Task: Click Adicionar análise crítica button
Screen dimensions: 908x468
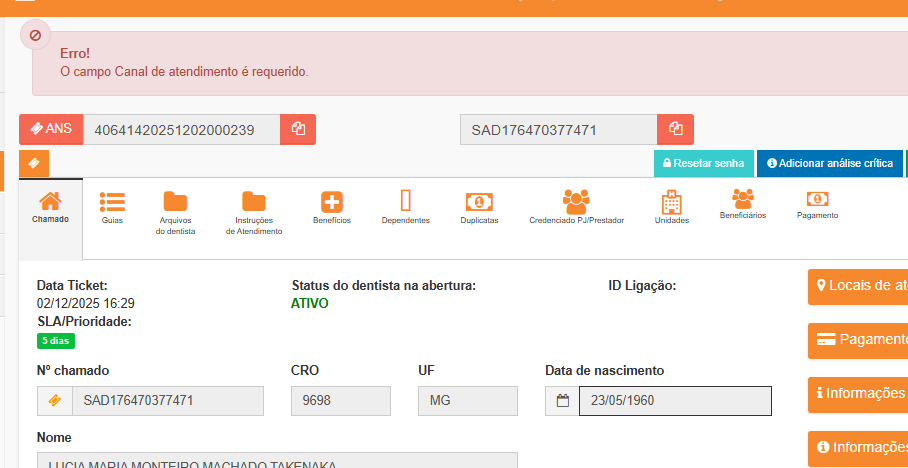Action: click(x=829, y=163)
